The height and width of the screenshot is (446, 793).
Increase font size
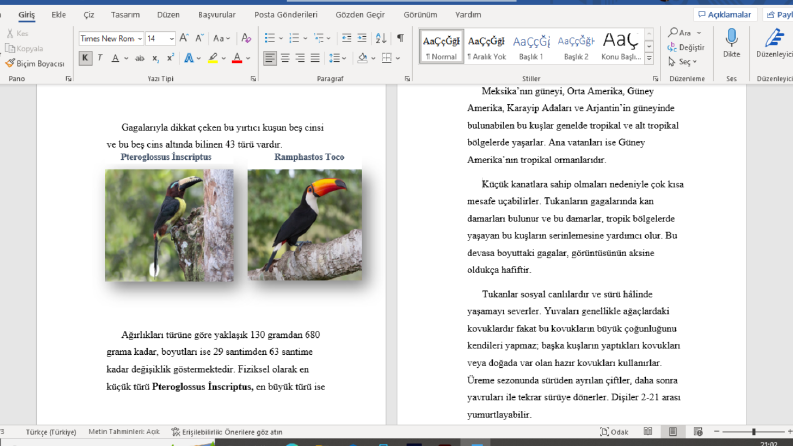click(x=184, y=38)
